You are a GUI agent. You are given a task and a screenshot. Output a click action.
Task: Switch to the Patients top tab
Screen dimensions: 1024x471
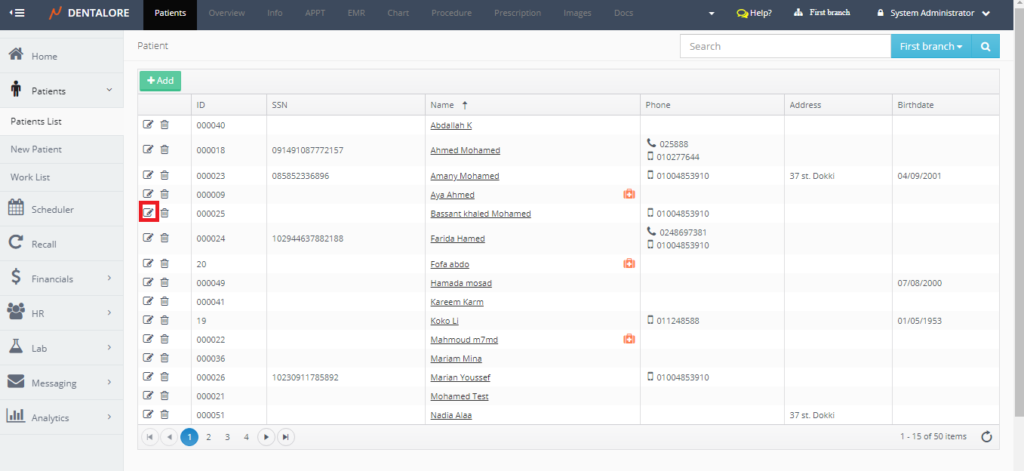click(x=169, y=13)
